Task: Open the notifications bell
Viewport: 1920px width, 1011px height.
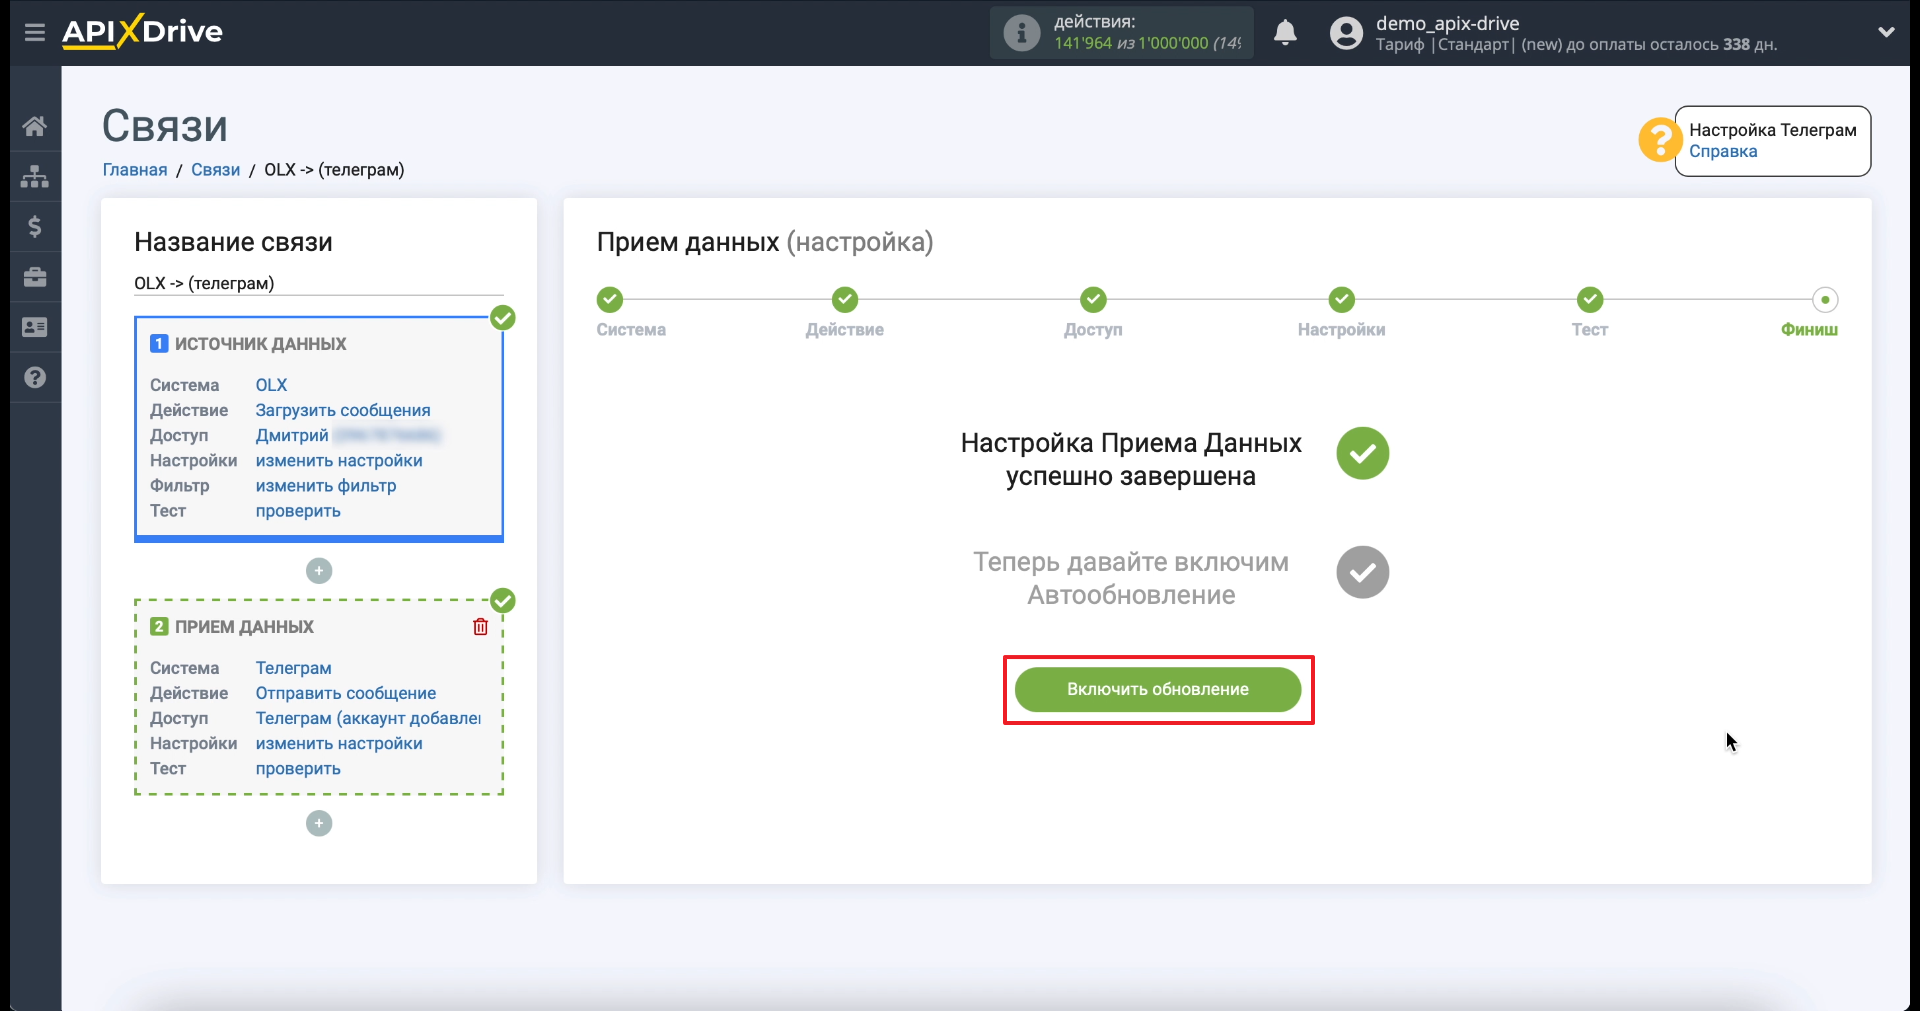Action: pyautogui.click(x=1285, y=33)
